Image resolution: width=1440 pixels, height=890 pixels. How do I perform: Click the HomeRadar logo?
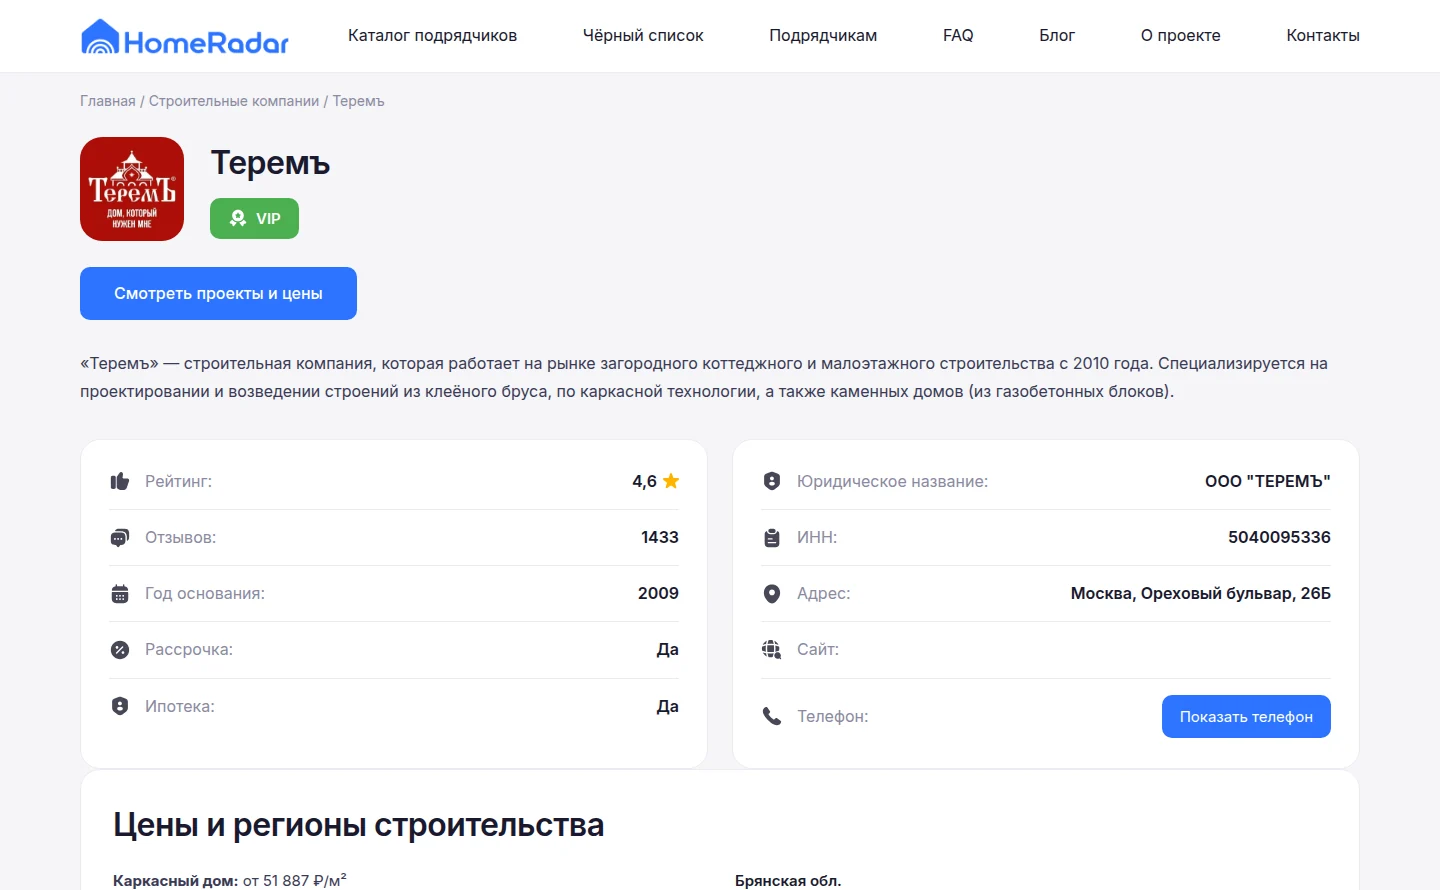[x=185, y=37]
